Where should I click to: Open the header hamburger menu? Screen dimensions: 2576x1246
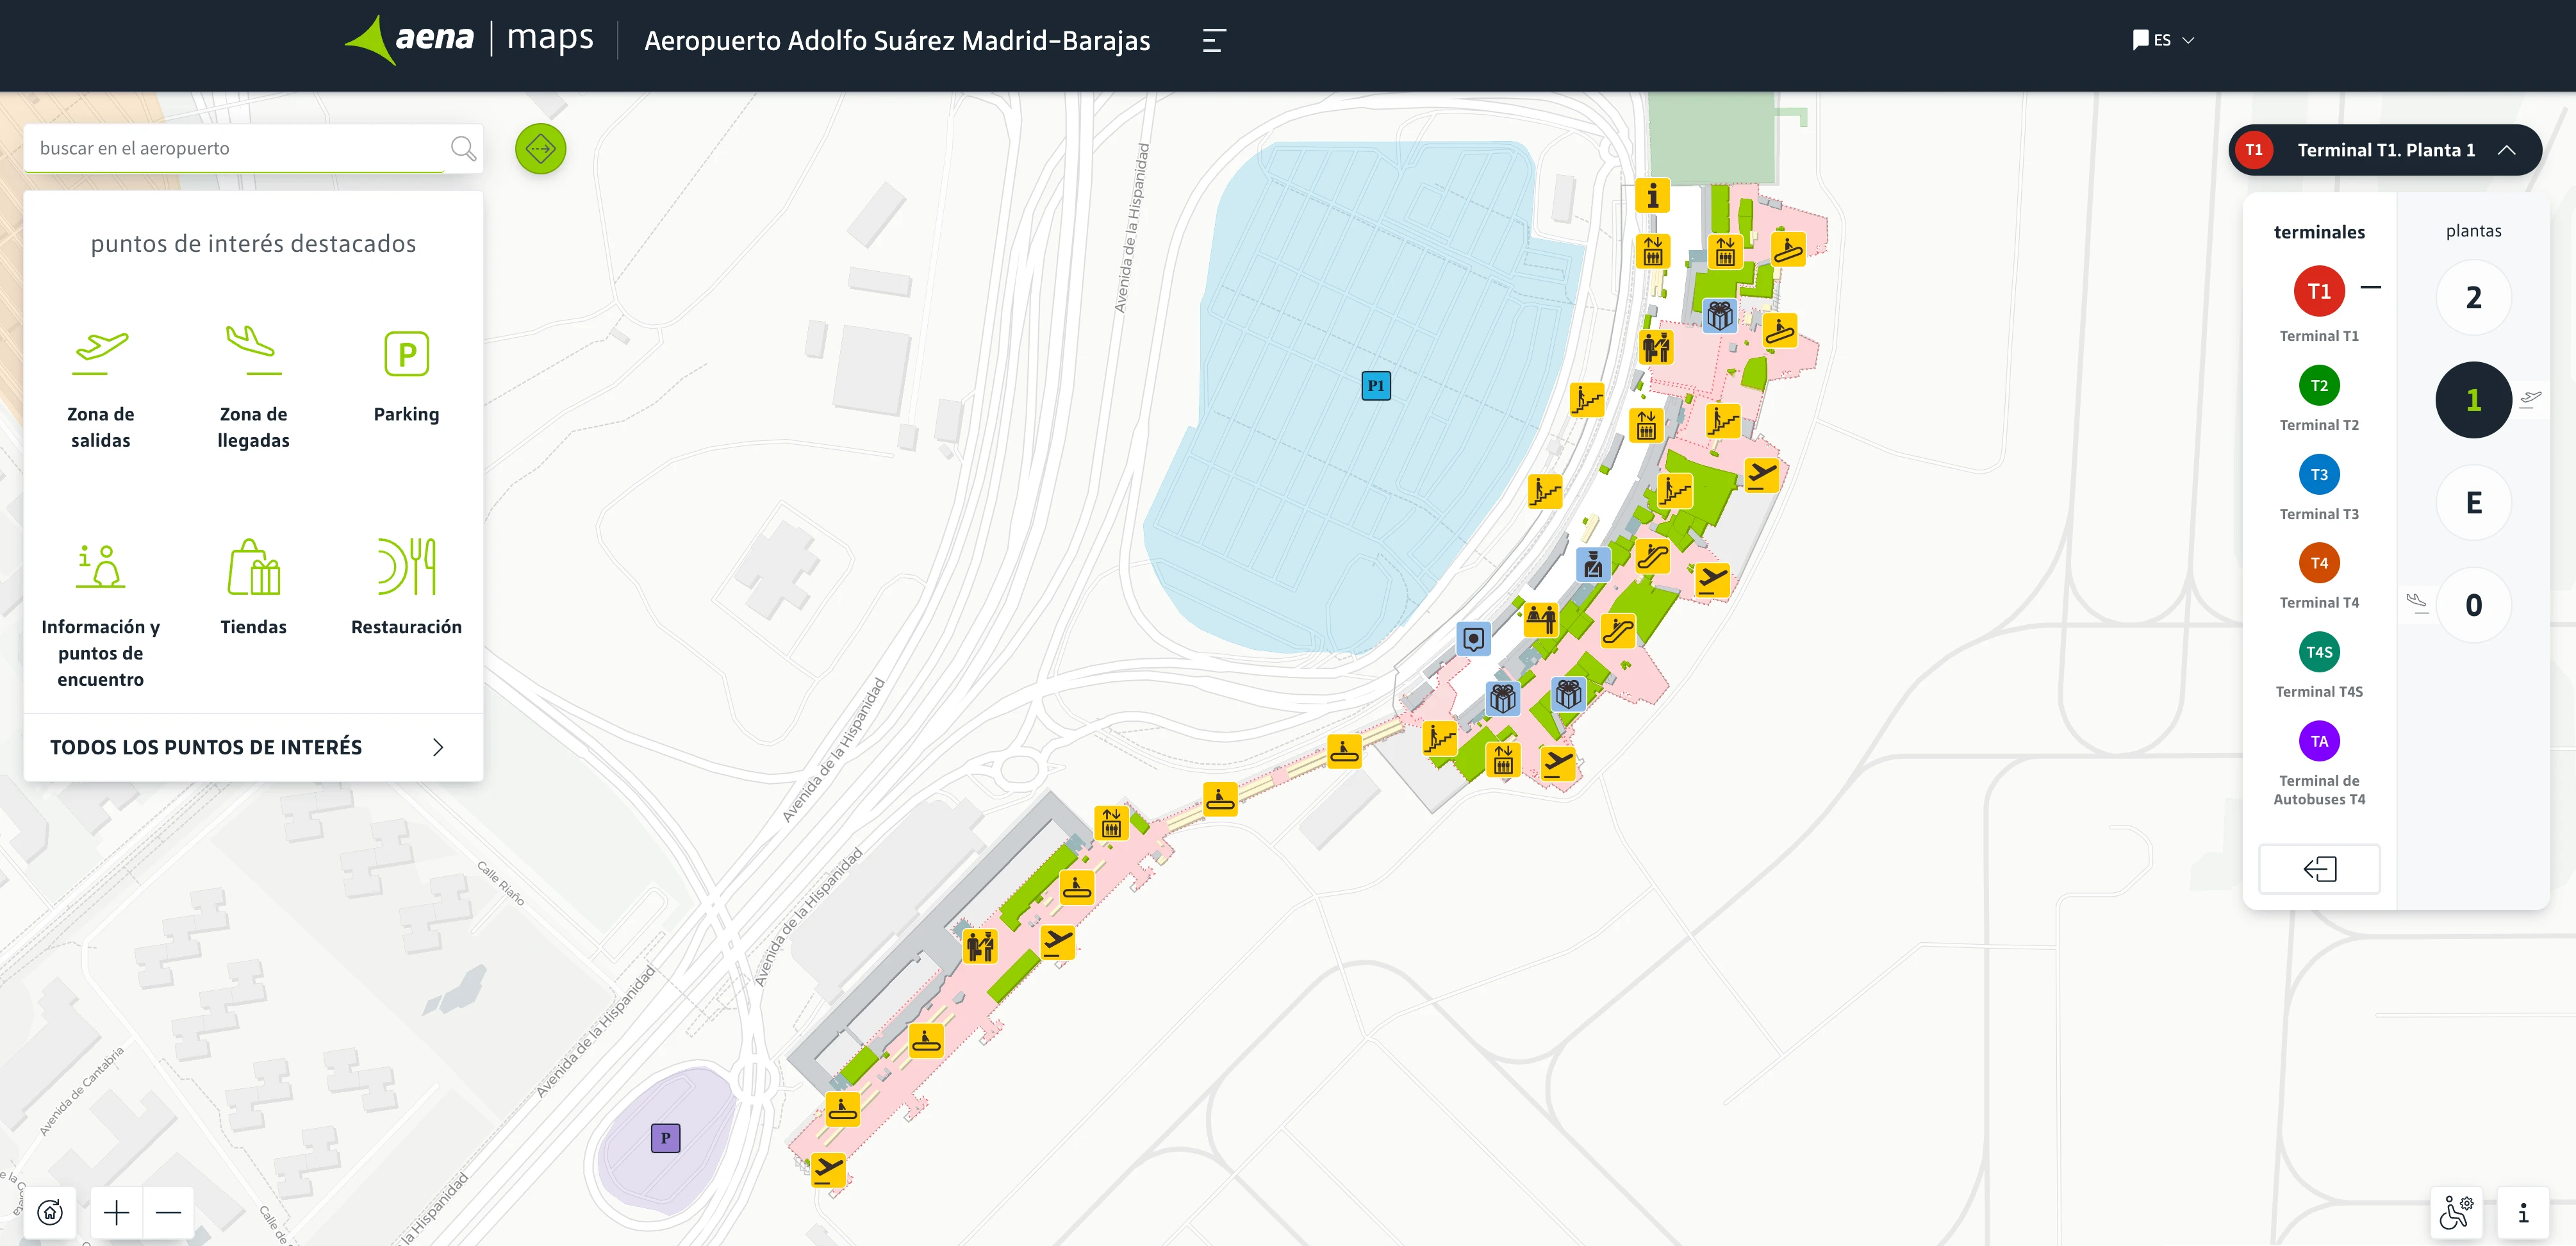click(1213, 40)
